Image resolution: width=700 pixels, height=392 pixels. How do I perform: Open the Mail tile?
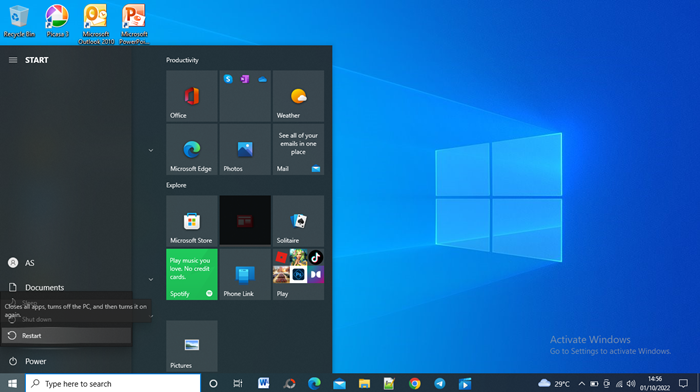tap(298, 149)
